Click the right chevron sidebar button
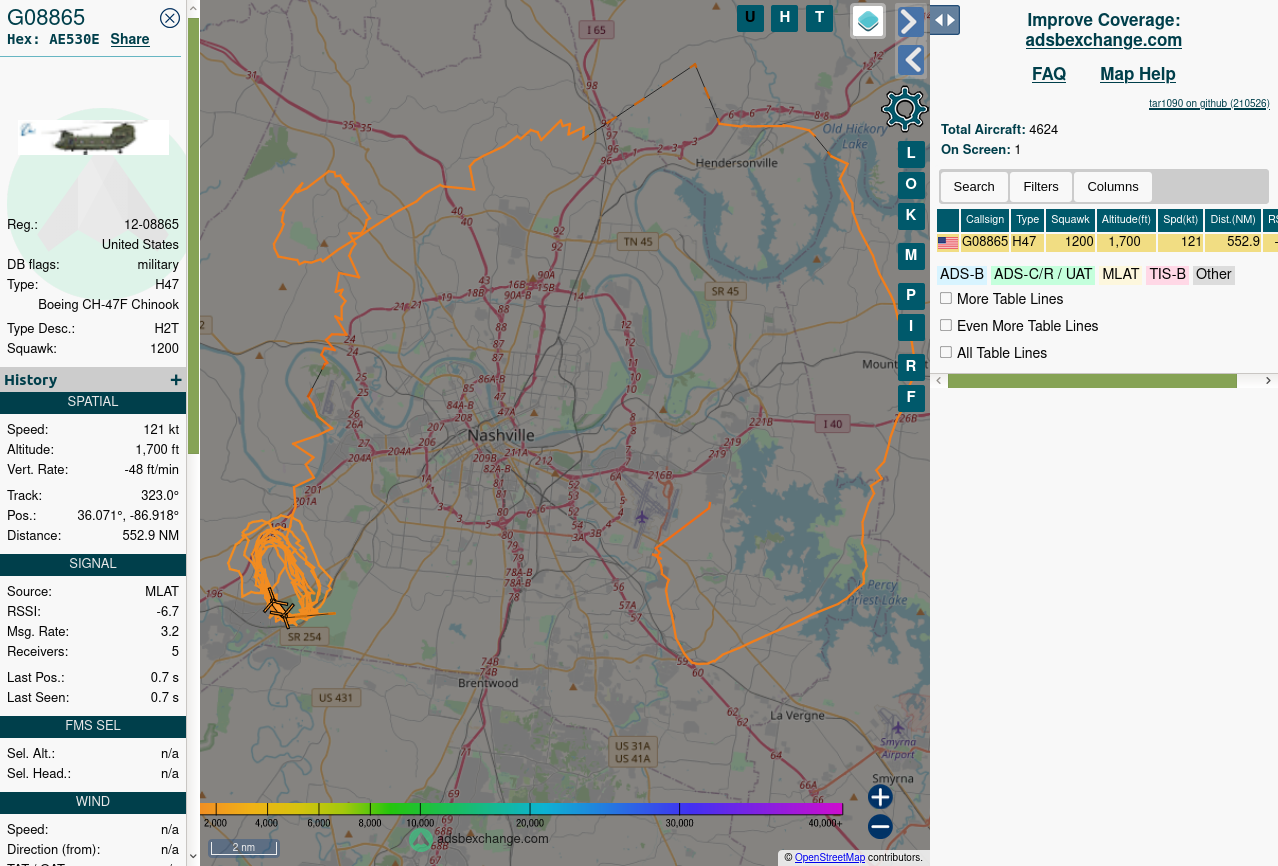 coord(910,21)
